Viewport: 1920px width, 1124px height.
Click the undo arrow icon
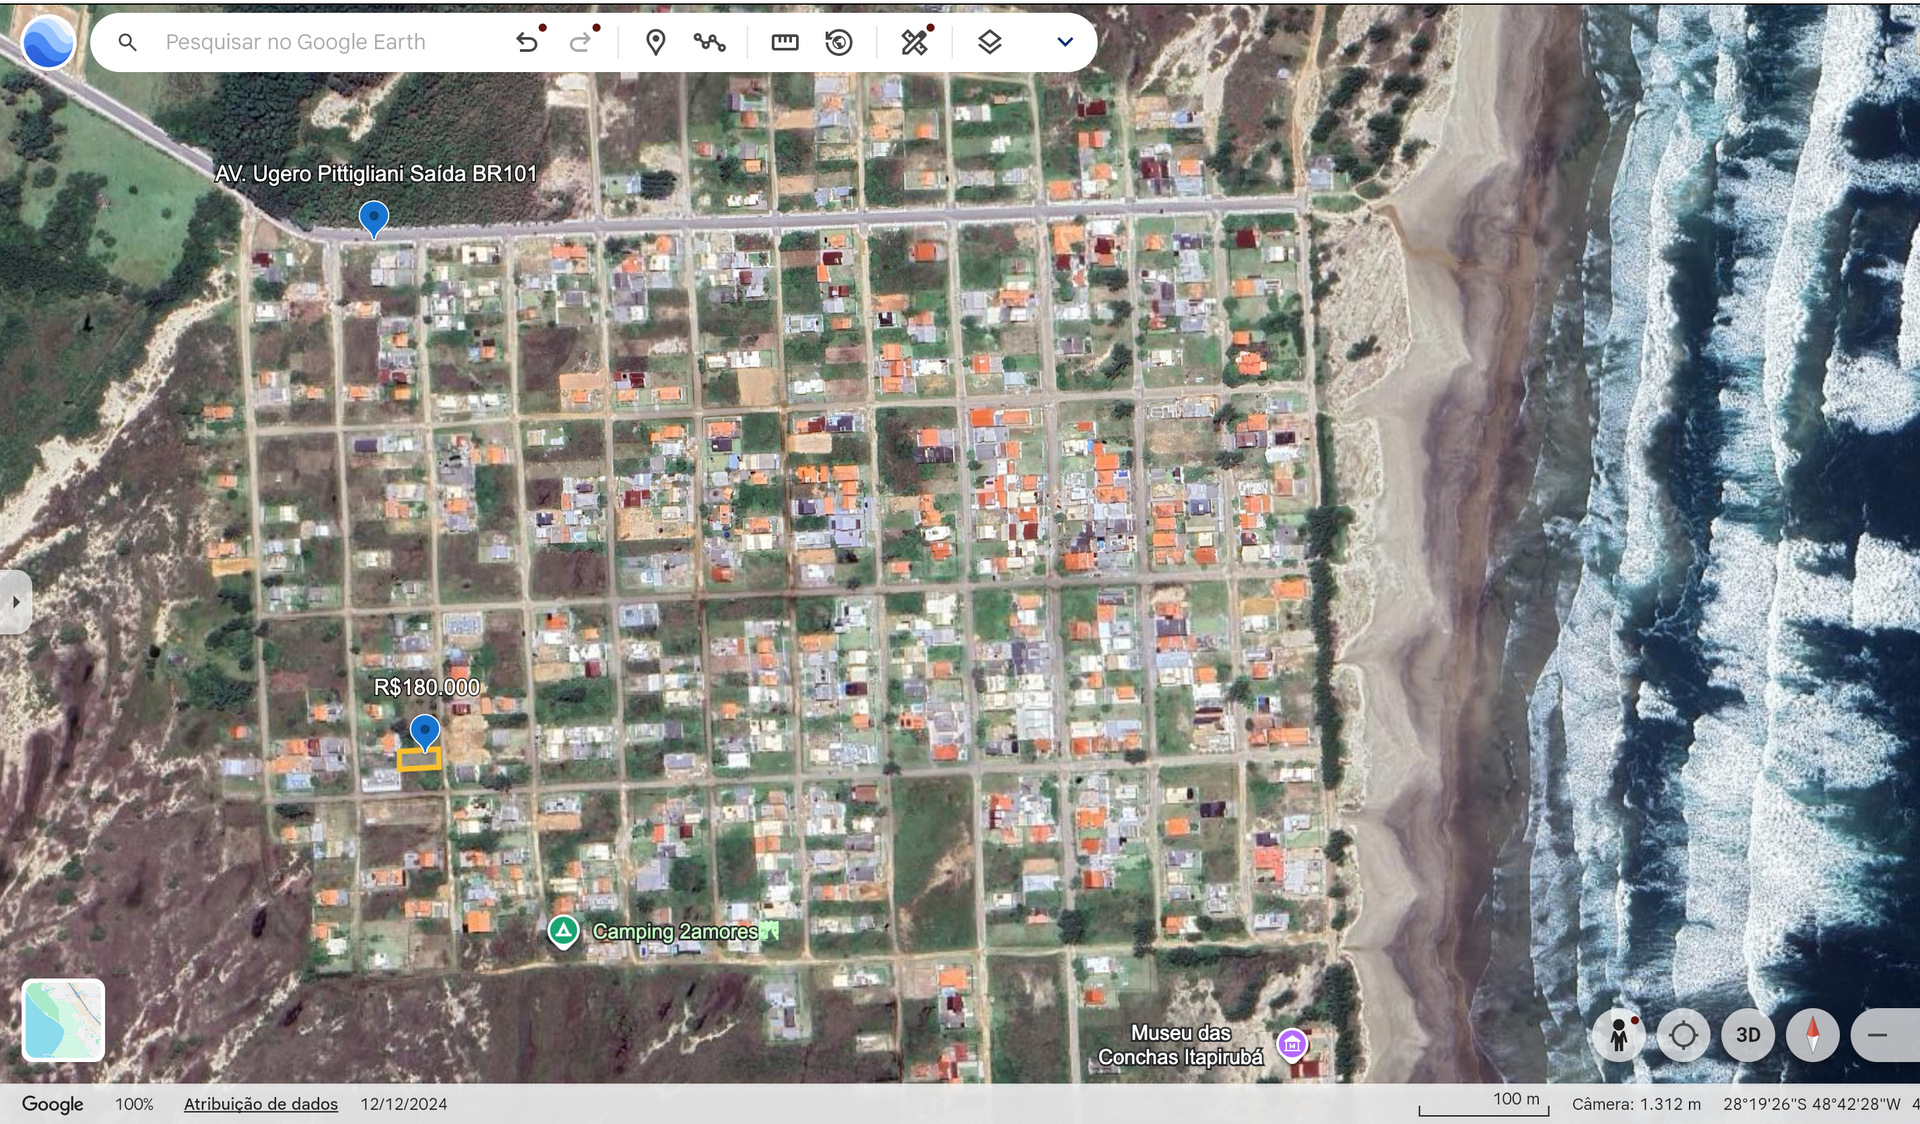tap(527, 42)
